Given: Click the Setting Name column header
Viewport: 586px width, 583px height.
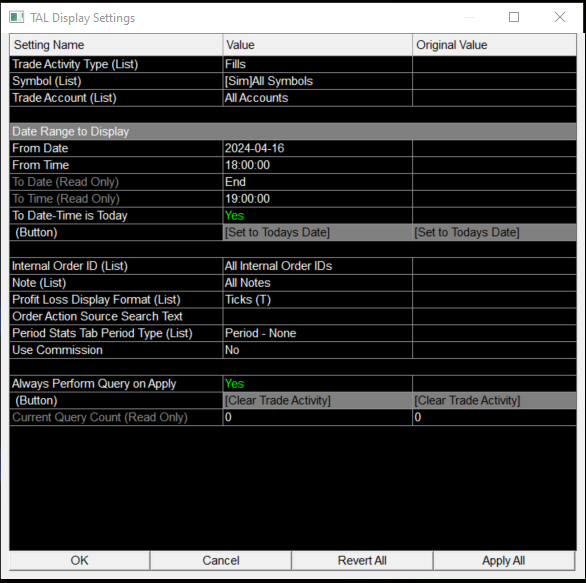Looking at the screenshot, I should tap(116, 45).
